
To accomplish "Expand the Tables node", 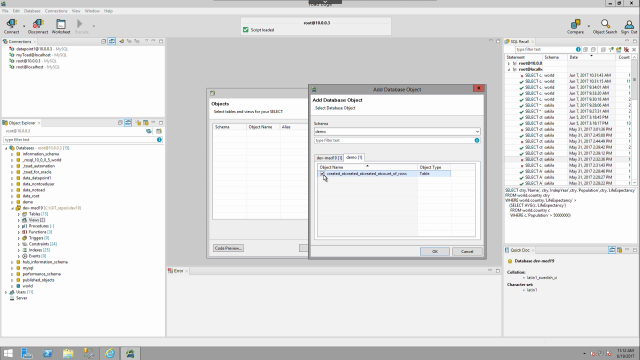I will (18, 214).
